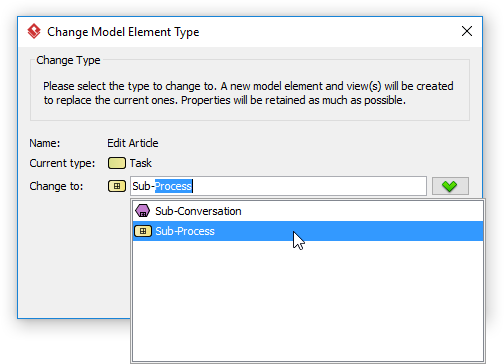Click the Sub-Conversation hexagon icon

coord(143,211)
